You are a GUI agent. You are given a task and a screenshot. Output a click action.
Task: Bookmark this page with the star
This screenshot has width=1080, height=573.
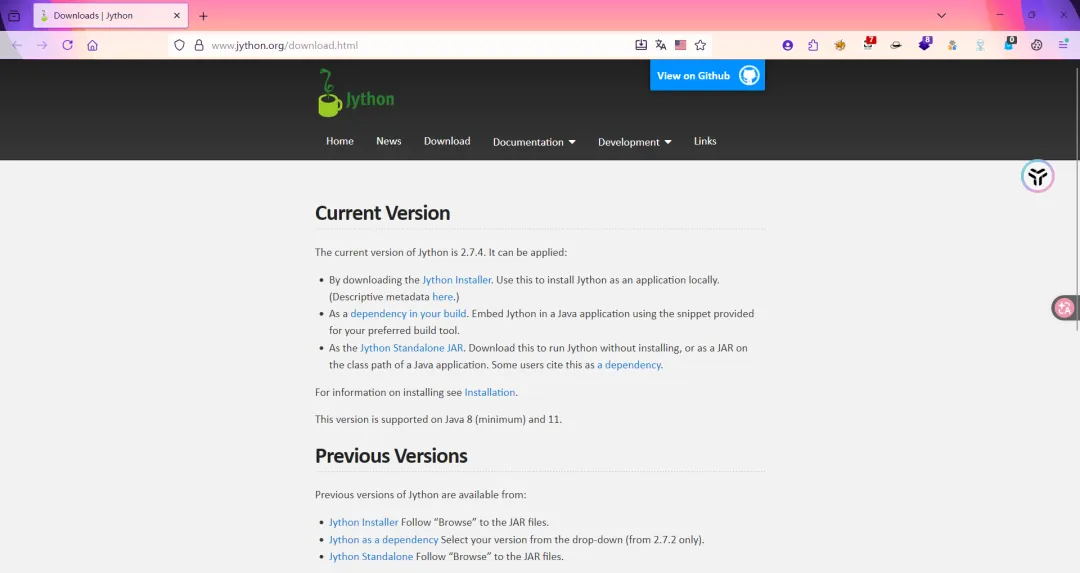700,45
